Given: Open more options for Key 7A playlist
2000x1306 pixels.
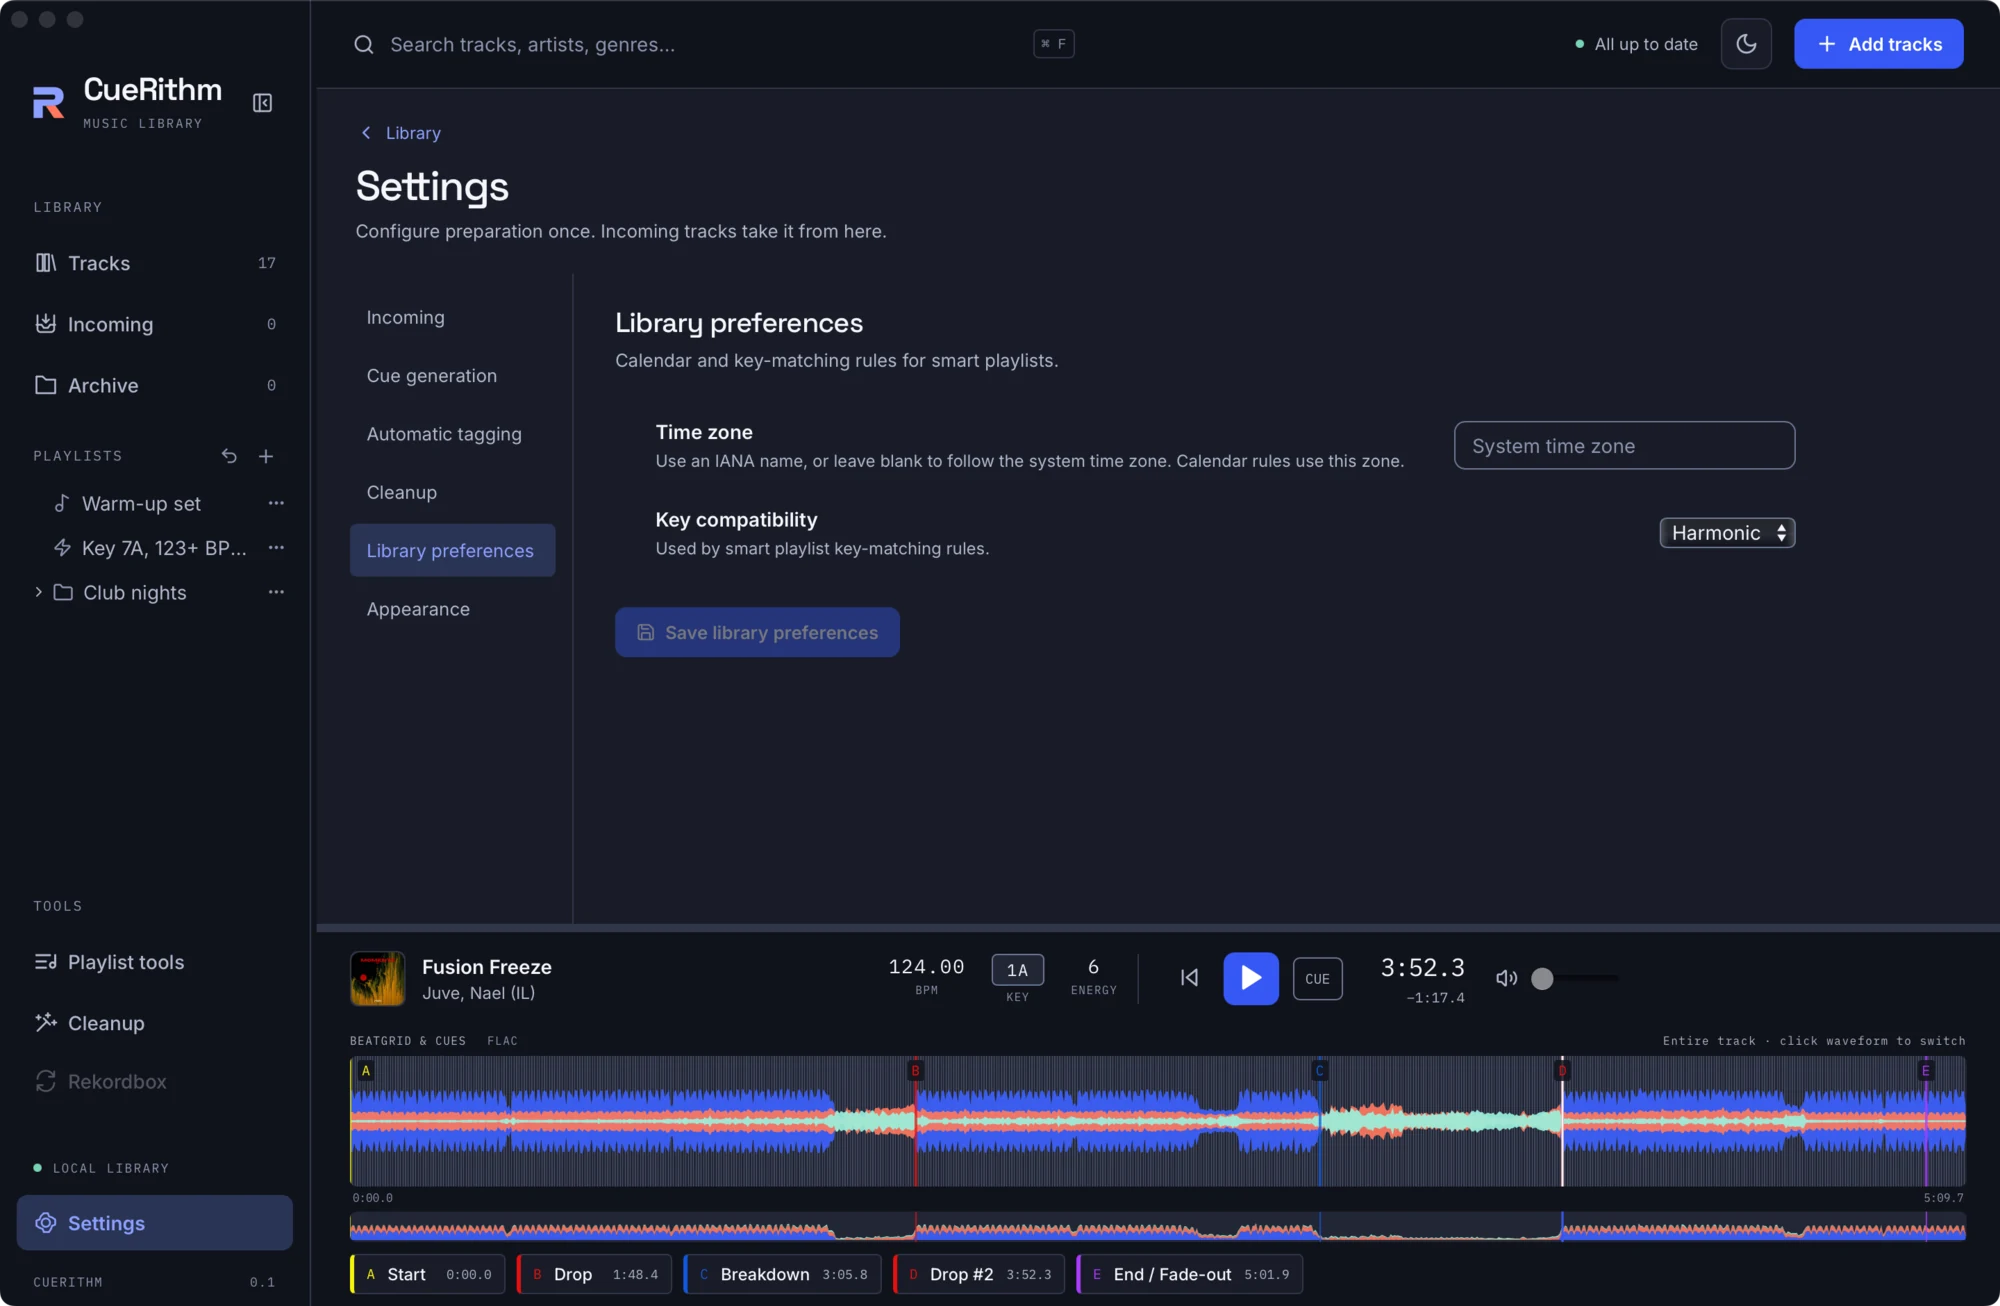Looking at the screenshot, I should [276, 547].
